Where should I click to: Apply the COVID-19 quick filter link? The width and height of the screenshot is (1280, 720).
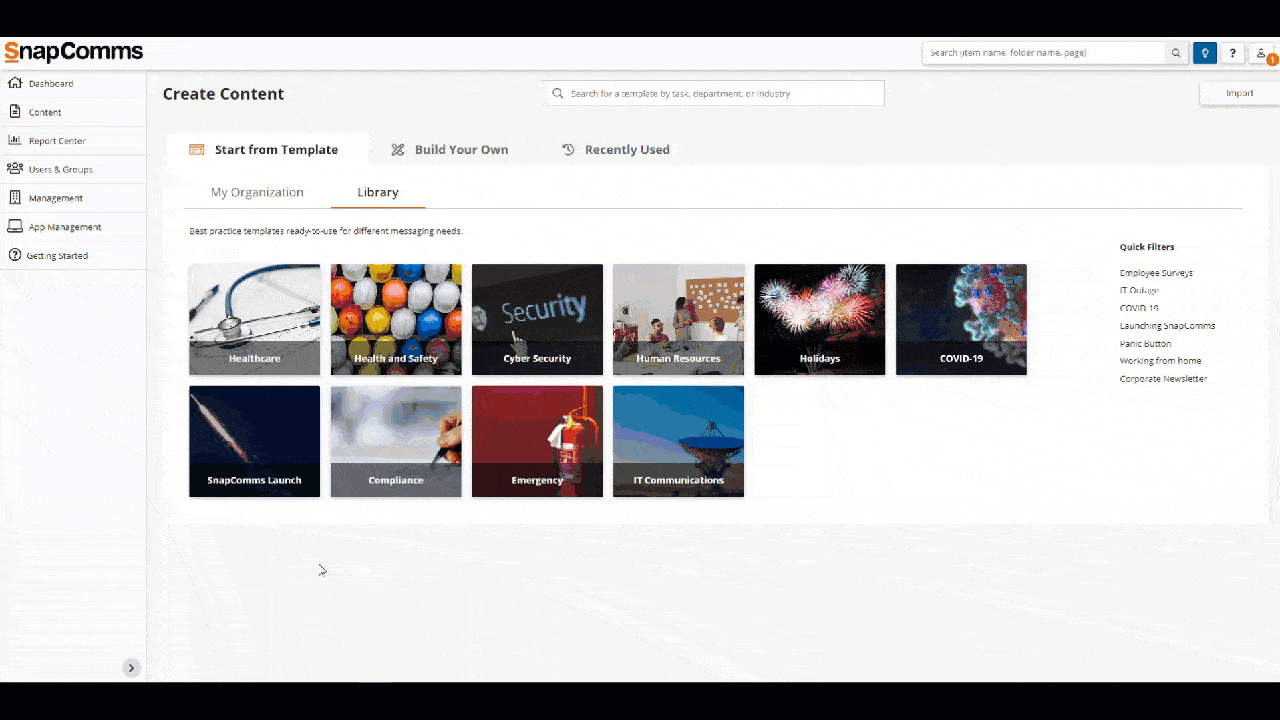(x=1139, y=308)
